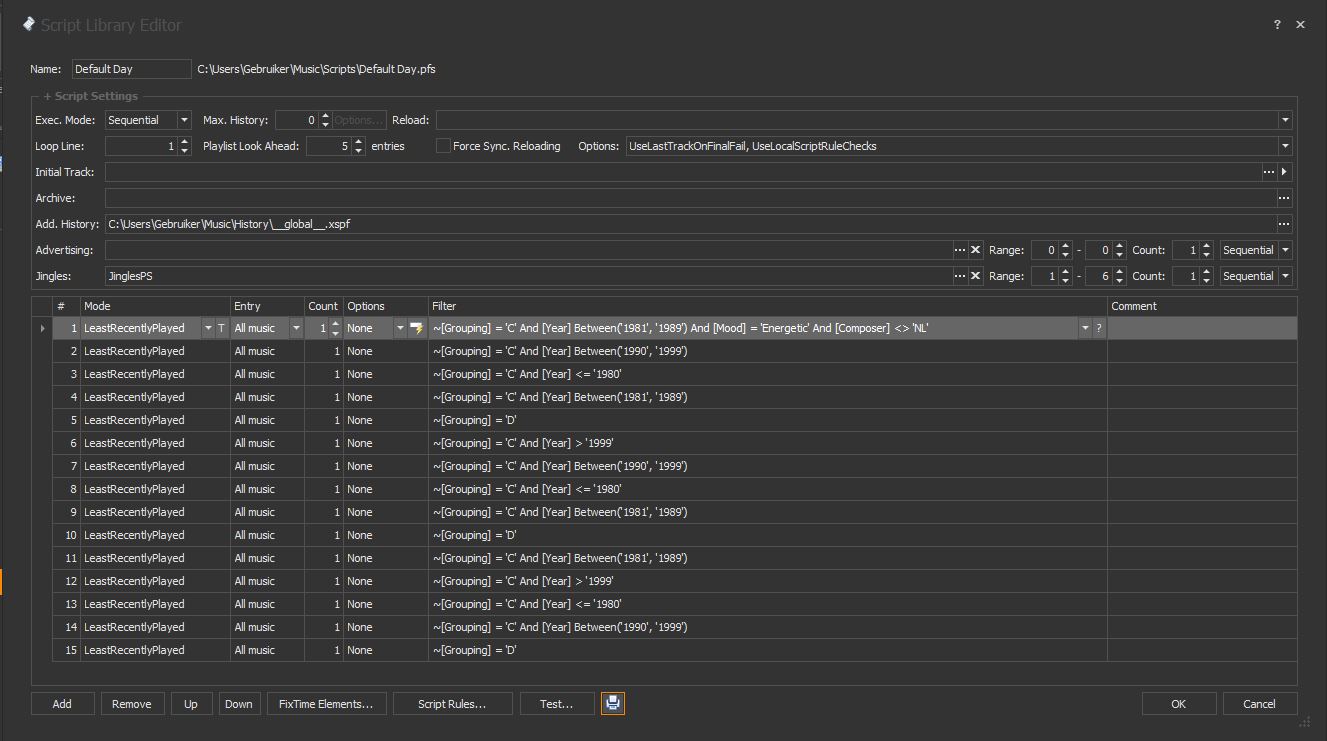1327x741 pixels.
Task: Toggle Force Sync. Reloading checkbox
Action: pos(443,146)
